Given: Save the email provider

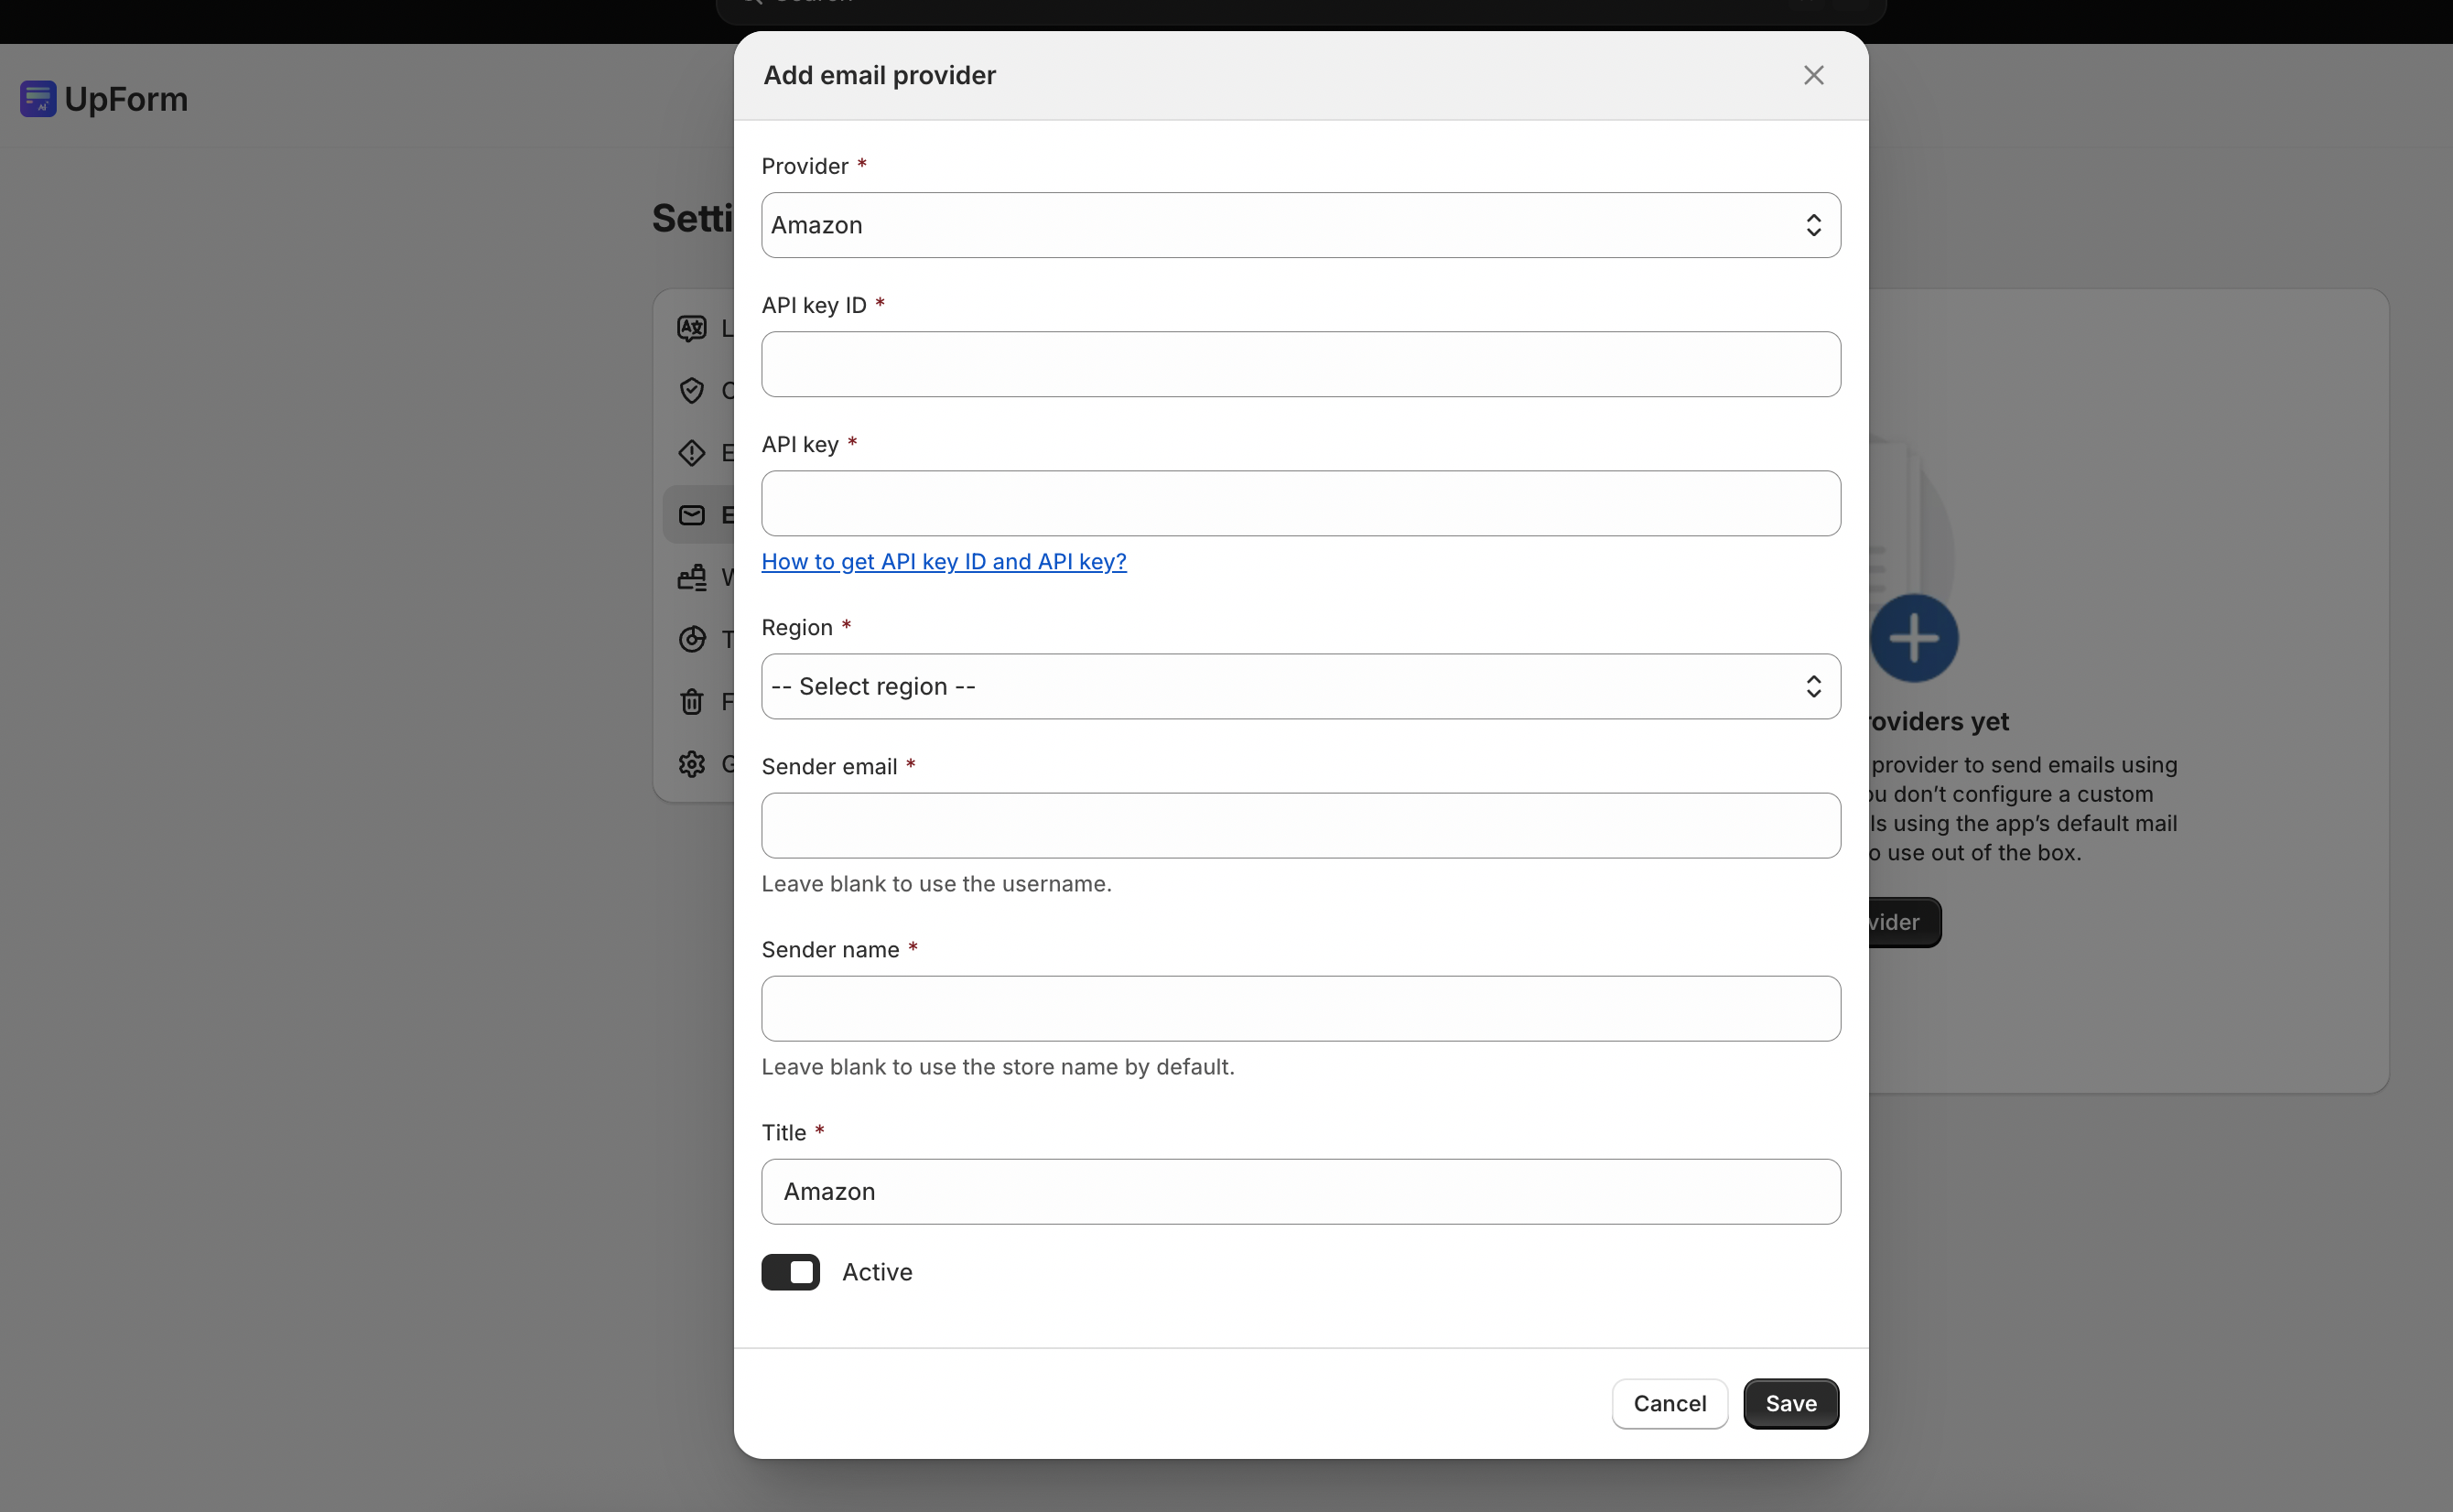Looking at the screenshot, I should 1790,1403.
